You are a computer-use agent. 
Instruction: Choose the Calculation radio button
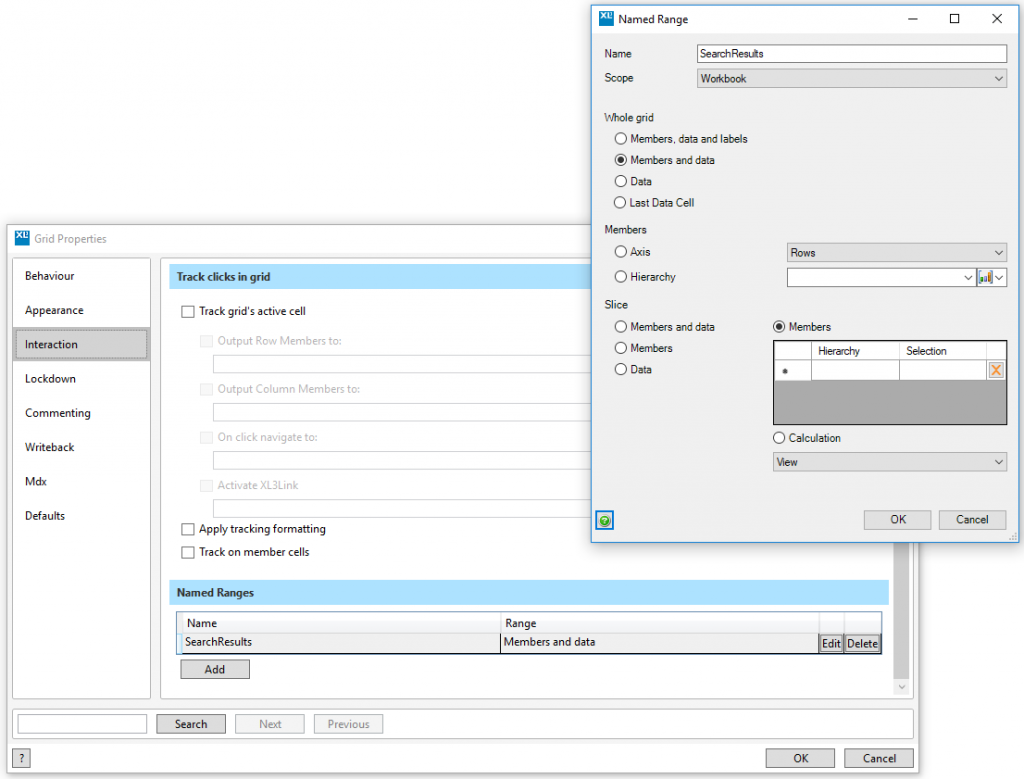point(780,438)
